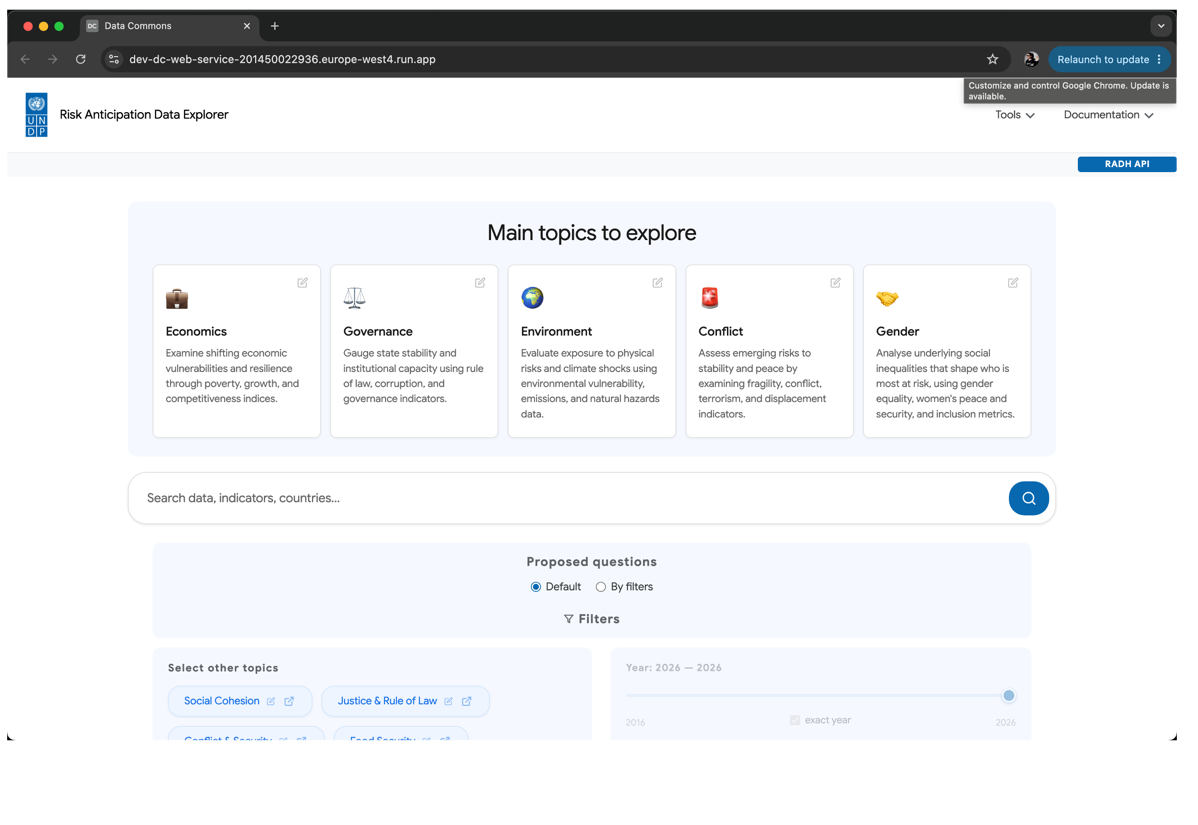This screenshot has height=825, width=1198.
Task: Click the Proposed questions heading
Action: (x=591, y=561)
